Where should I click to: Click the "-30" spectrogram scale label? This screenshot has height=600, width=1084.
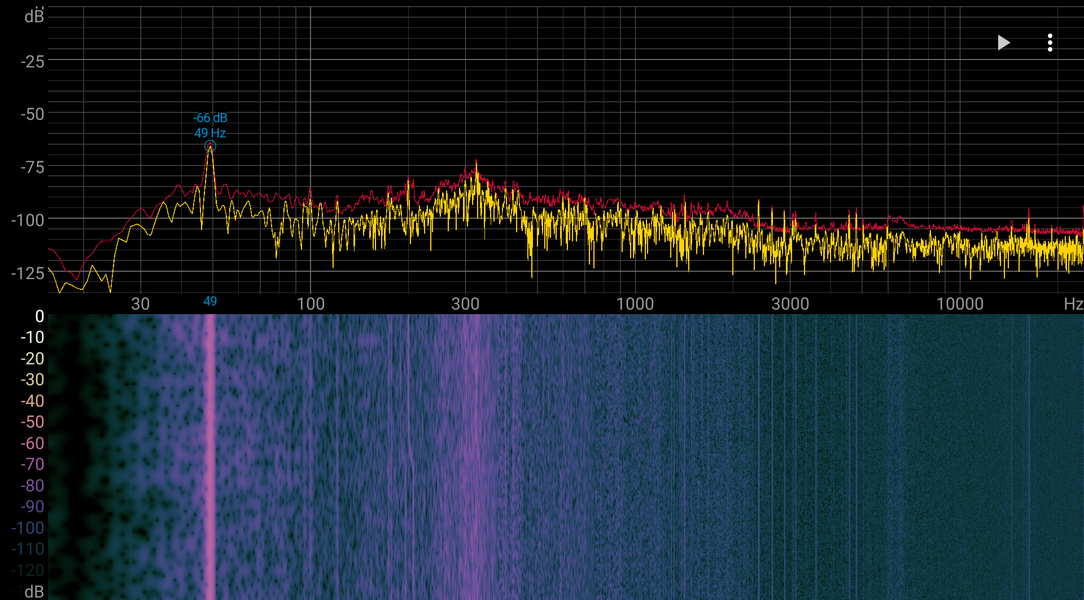[32, 379]
